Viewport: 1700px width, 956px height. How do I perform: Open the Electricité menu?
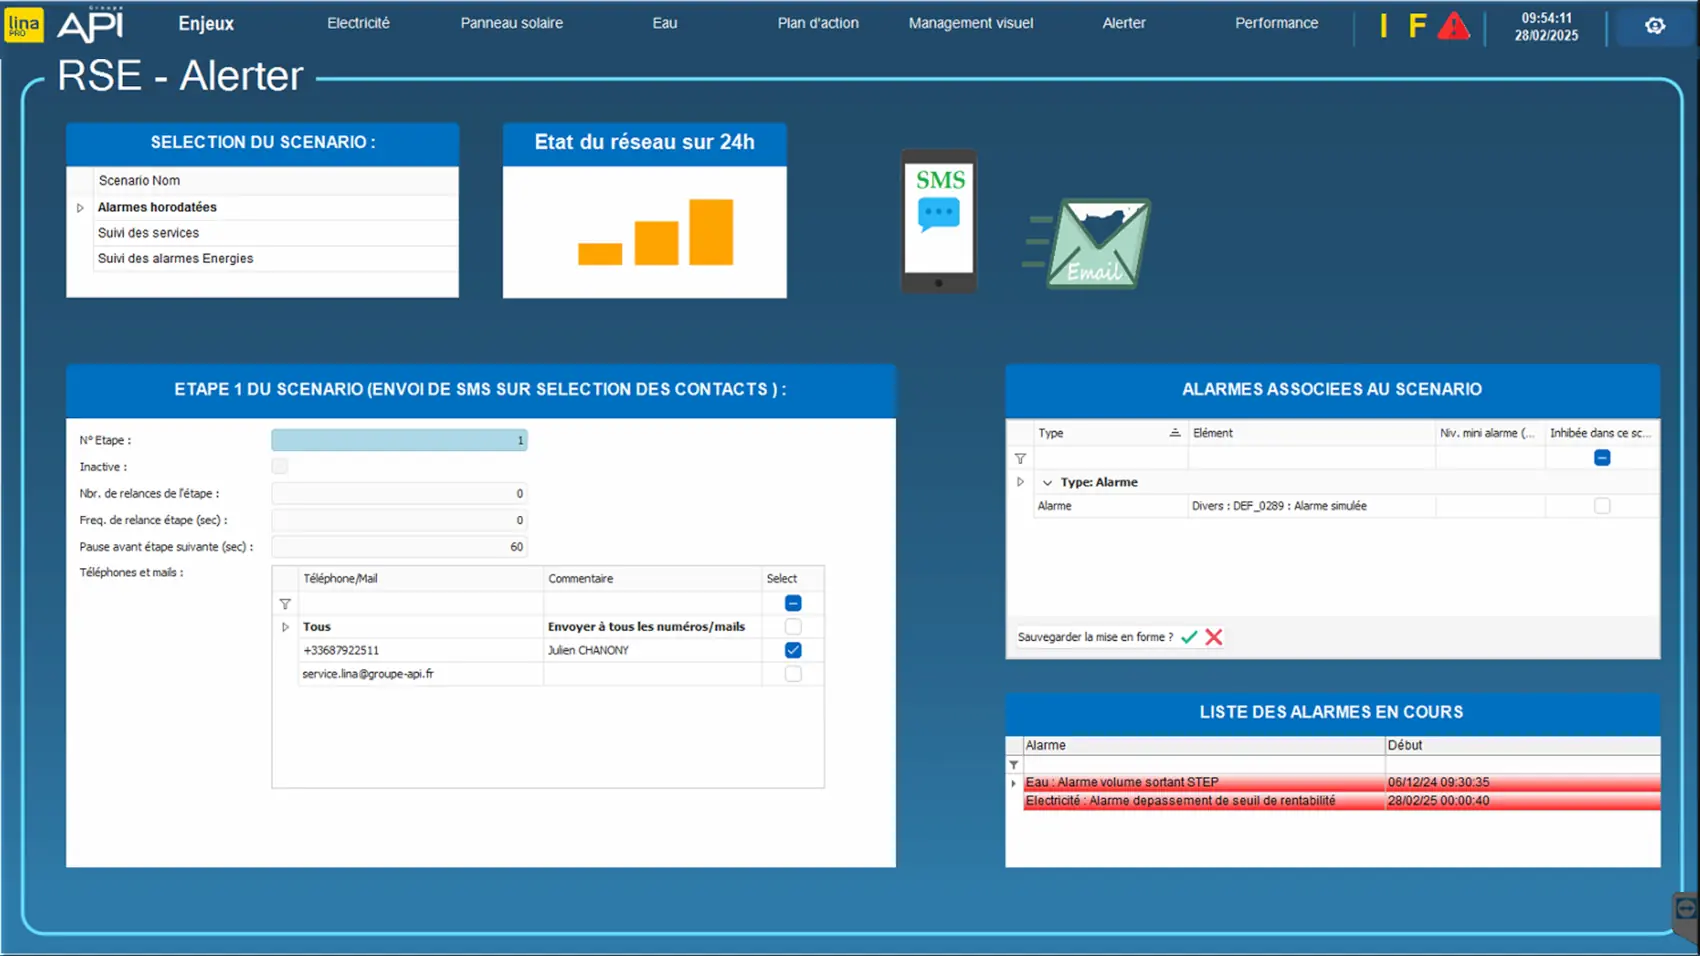tap(358, 23)
